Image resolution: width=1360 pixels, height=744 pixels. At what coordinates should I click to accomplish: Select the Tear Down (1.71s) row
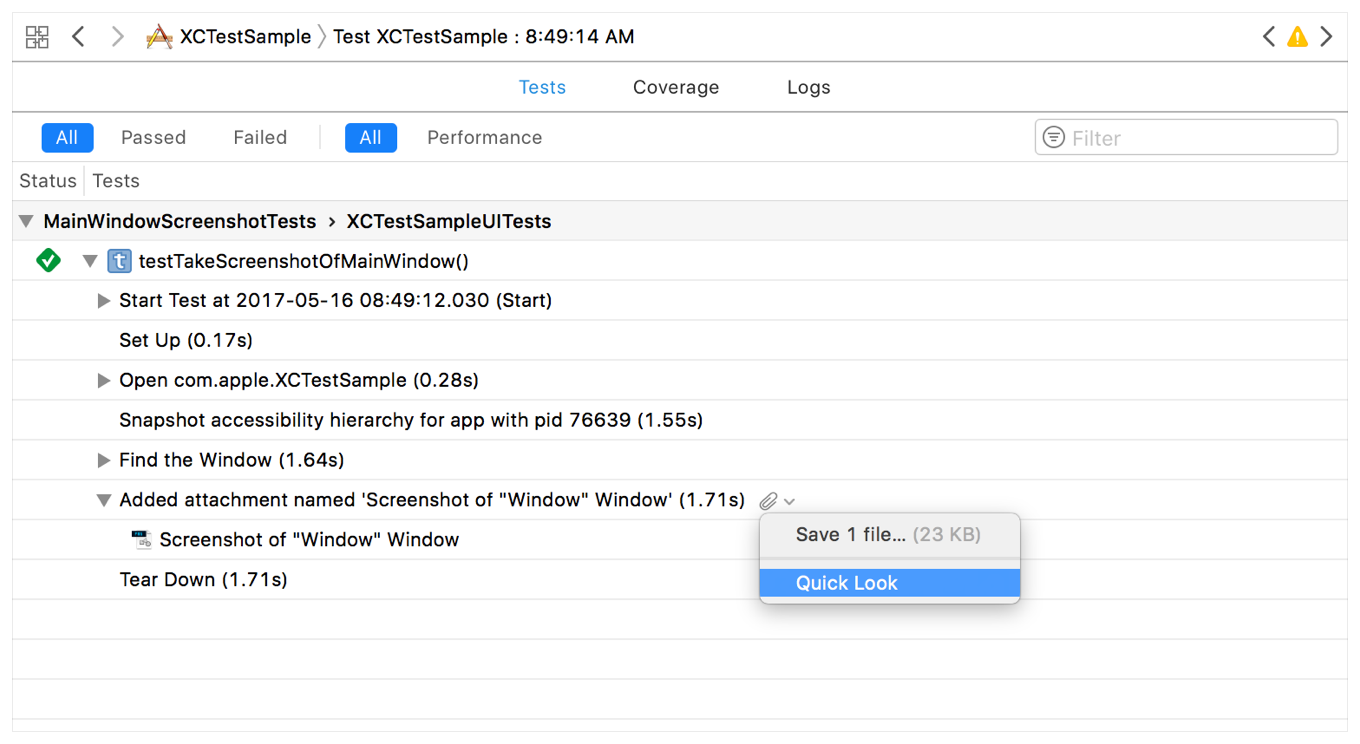[680, 580]
